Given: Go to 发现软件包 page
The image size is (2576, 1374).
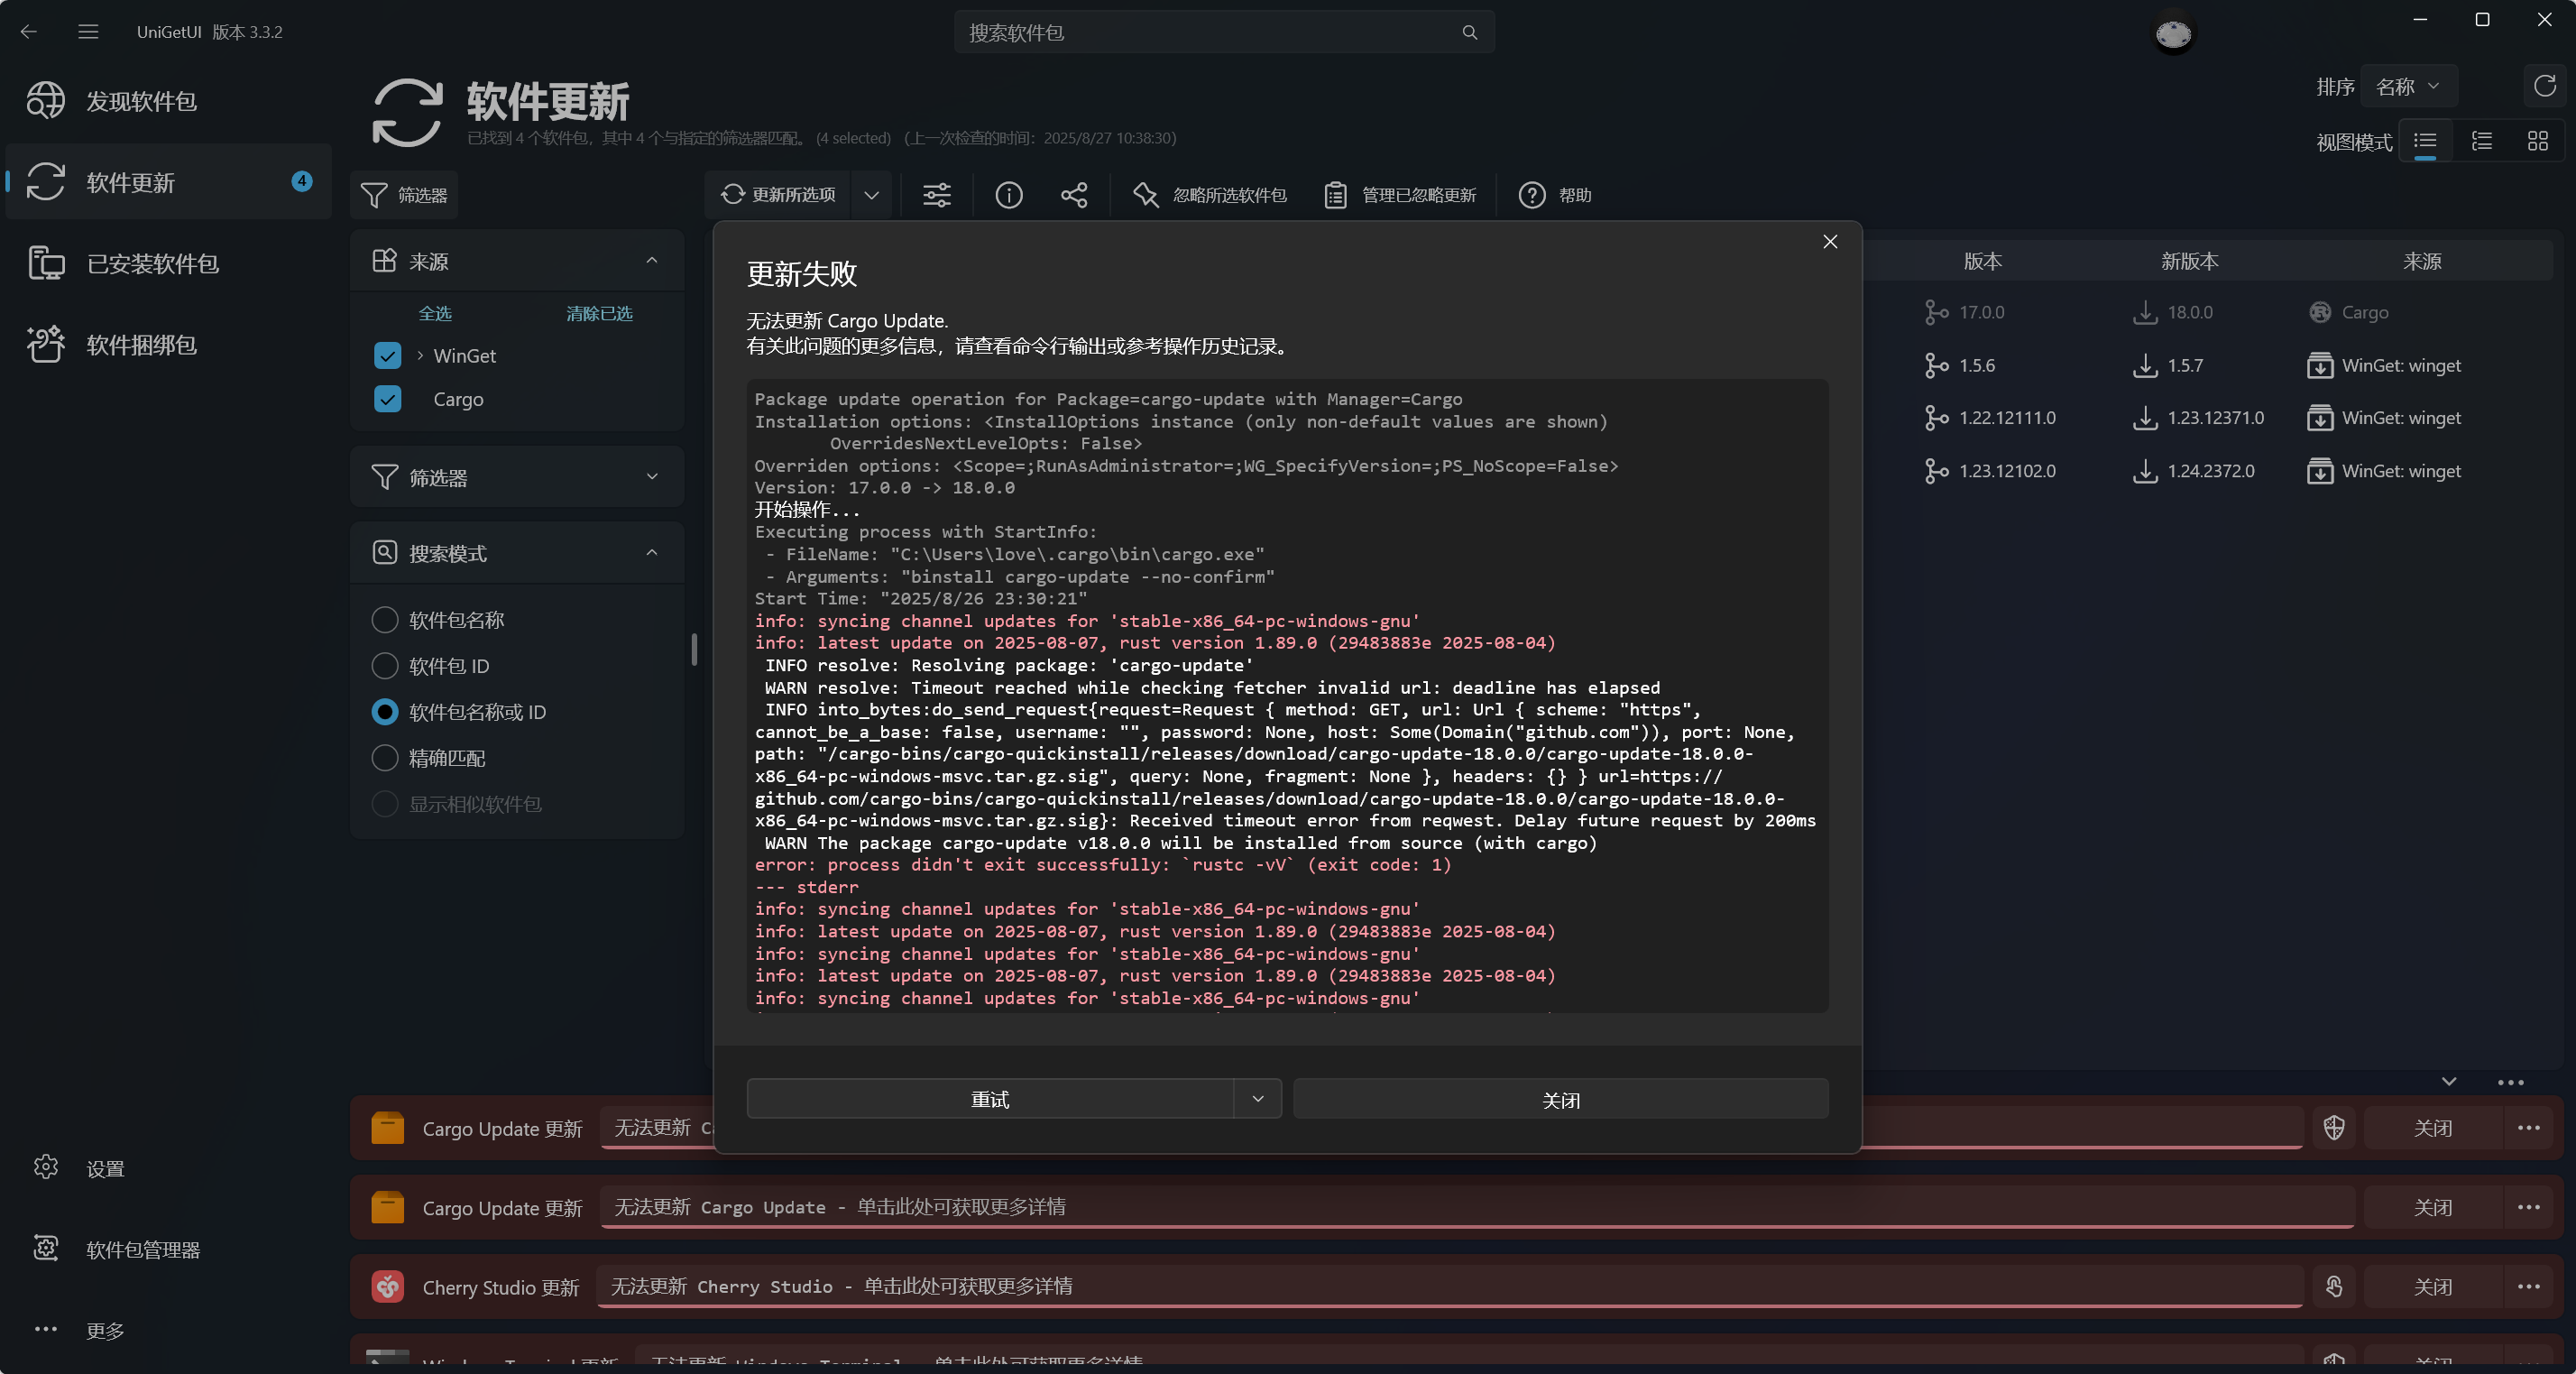Looking at the screenshot, I should (x=168, y=101).
